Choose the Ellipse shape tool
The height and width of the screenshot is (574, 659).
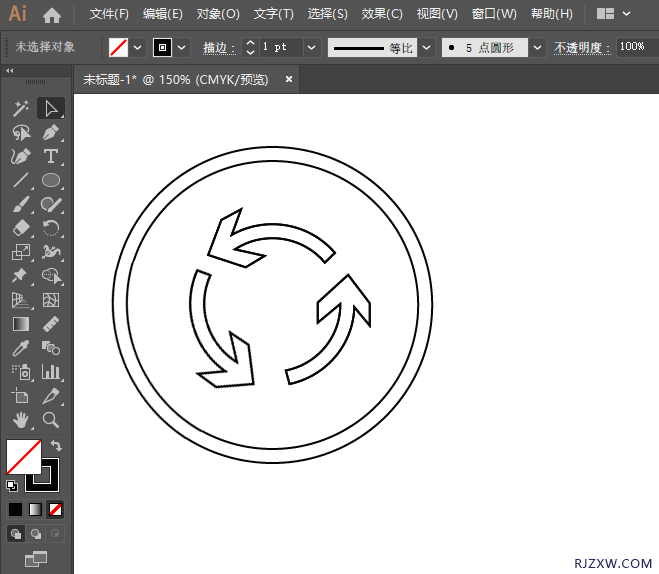click(x=51, y=181)
